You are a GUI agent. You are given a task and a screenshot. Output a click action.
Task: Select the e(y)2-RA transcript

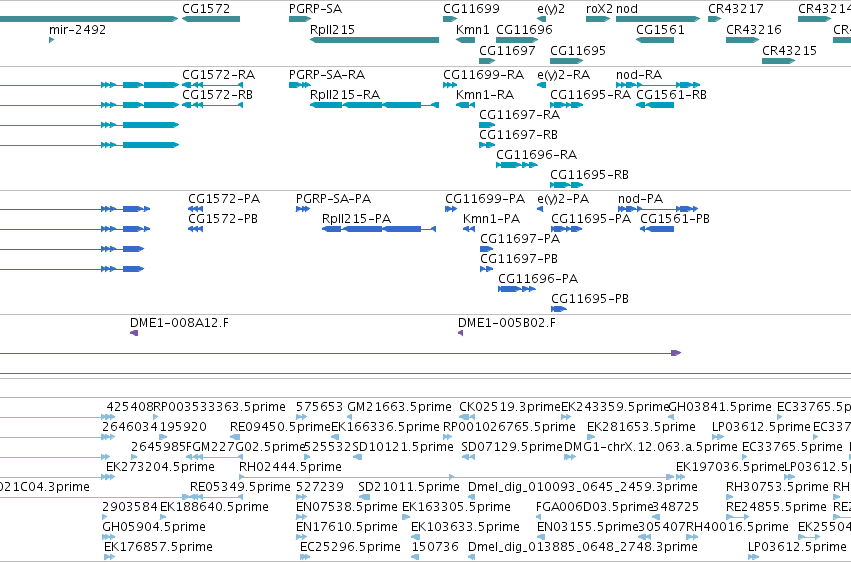tap(541, 85)
